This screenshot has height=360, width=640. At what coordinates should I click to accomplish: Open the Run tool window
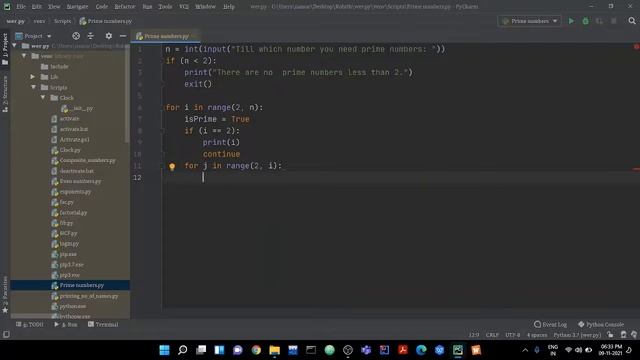pyautogui.click(x=66, y=324)
